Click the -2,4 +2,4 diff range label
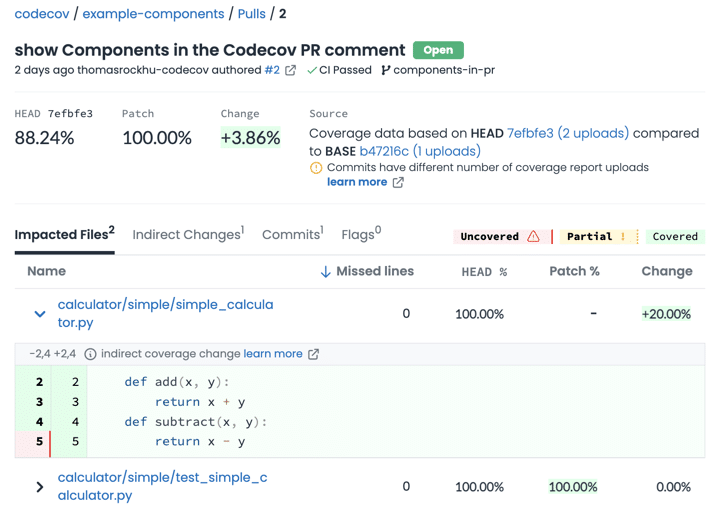The image size is (725, 530). coord(52,354)
